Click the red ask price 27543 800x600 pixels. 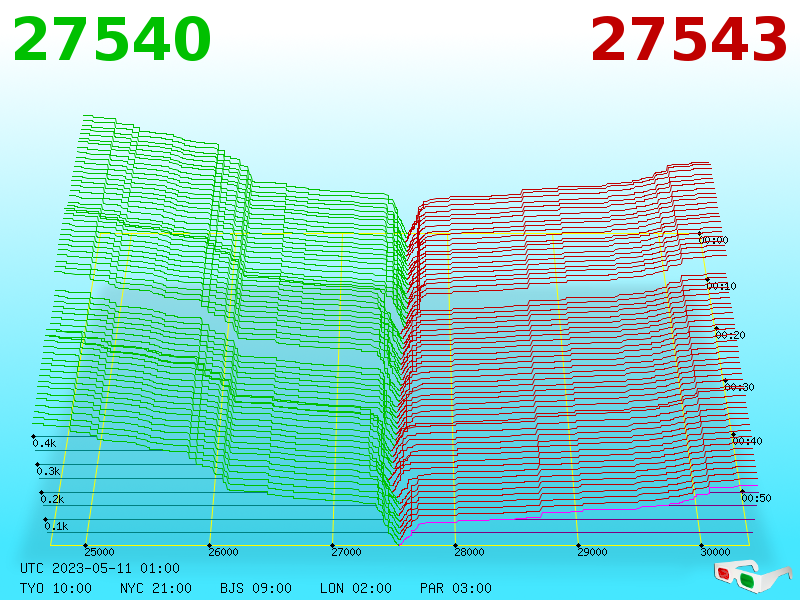pos(689,40)
